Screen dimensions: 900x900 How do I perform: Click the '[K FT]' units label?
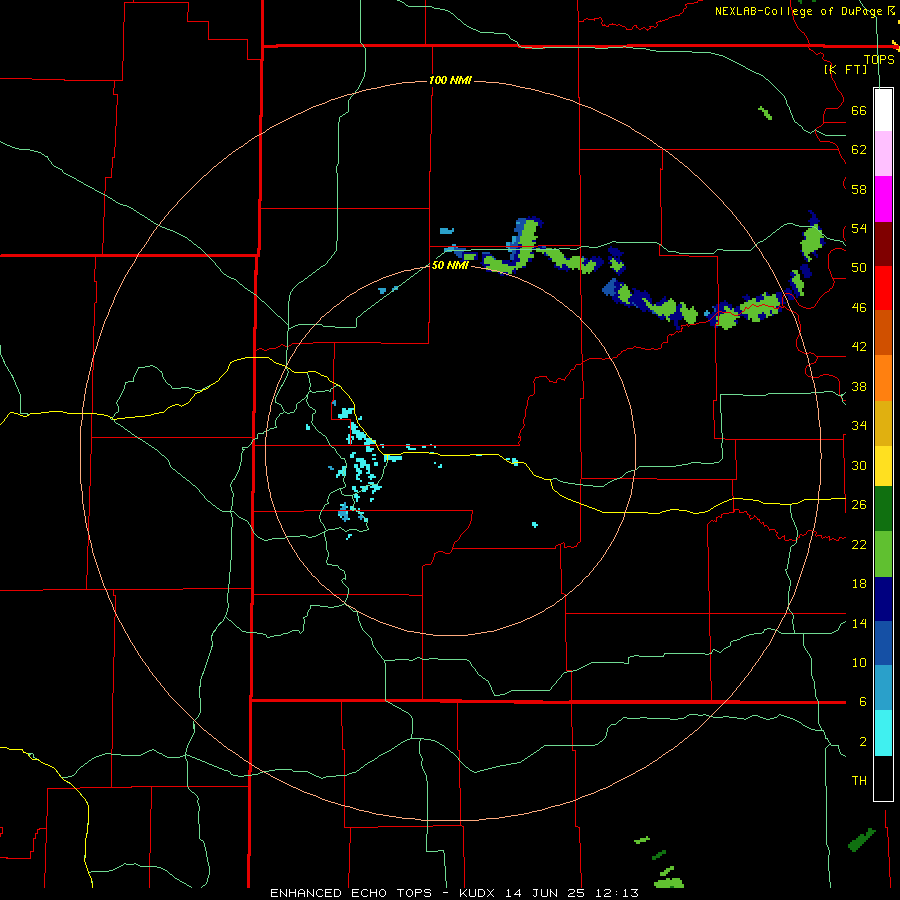(x=845, y=69)
